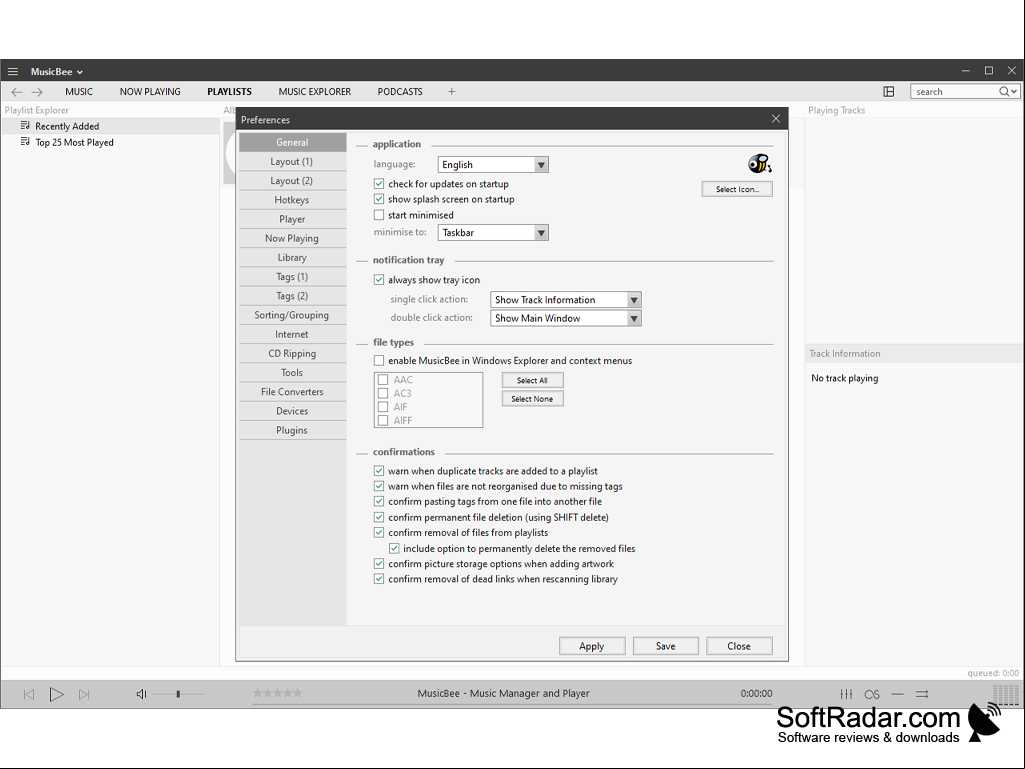Open single click action dropdown
This screenshot has width=1025, height=769.
coord(565,299)
